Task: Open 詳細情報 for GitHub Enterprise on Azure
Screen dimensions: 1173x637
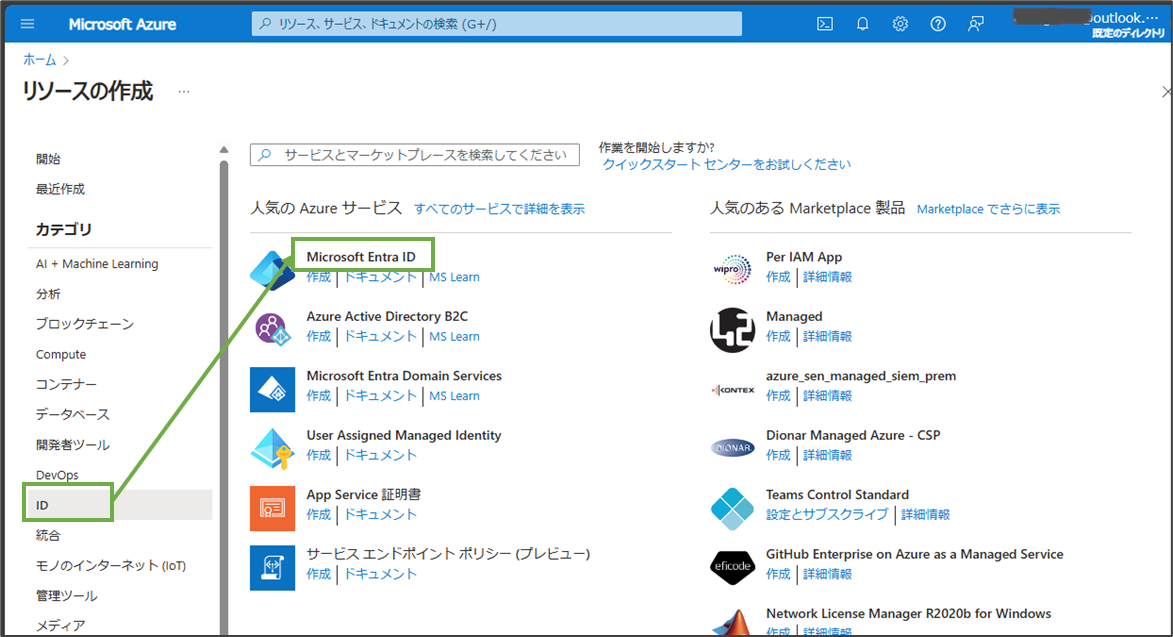Action: tap(827, 574)
